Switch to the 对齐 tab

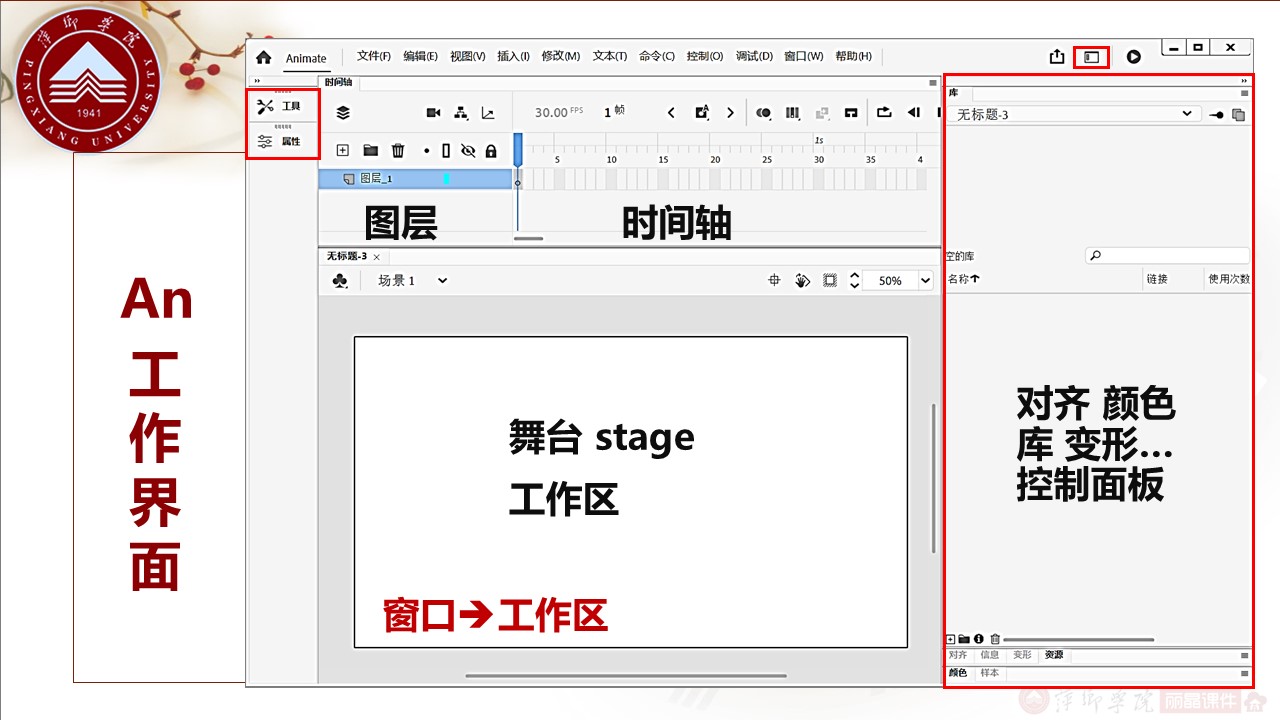958,655
